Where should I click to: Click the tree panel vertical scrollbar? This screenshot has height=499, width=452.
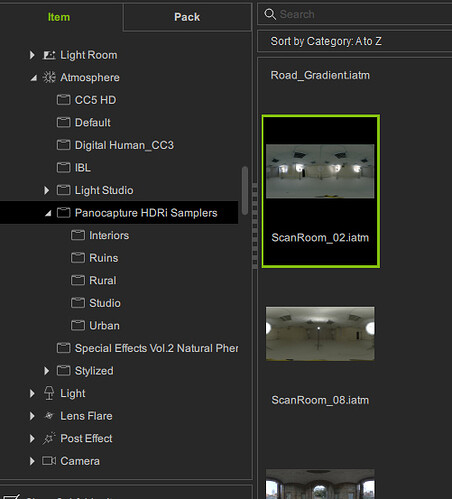click(245, 191)
